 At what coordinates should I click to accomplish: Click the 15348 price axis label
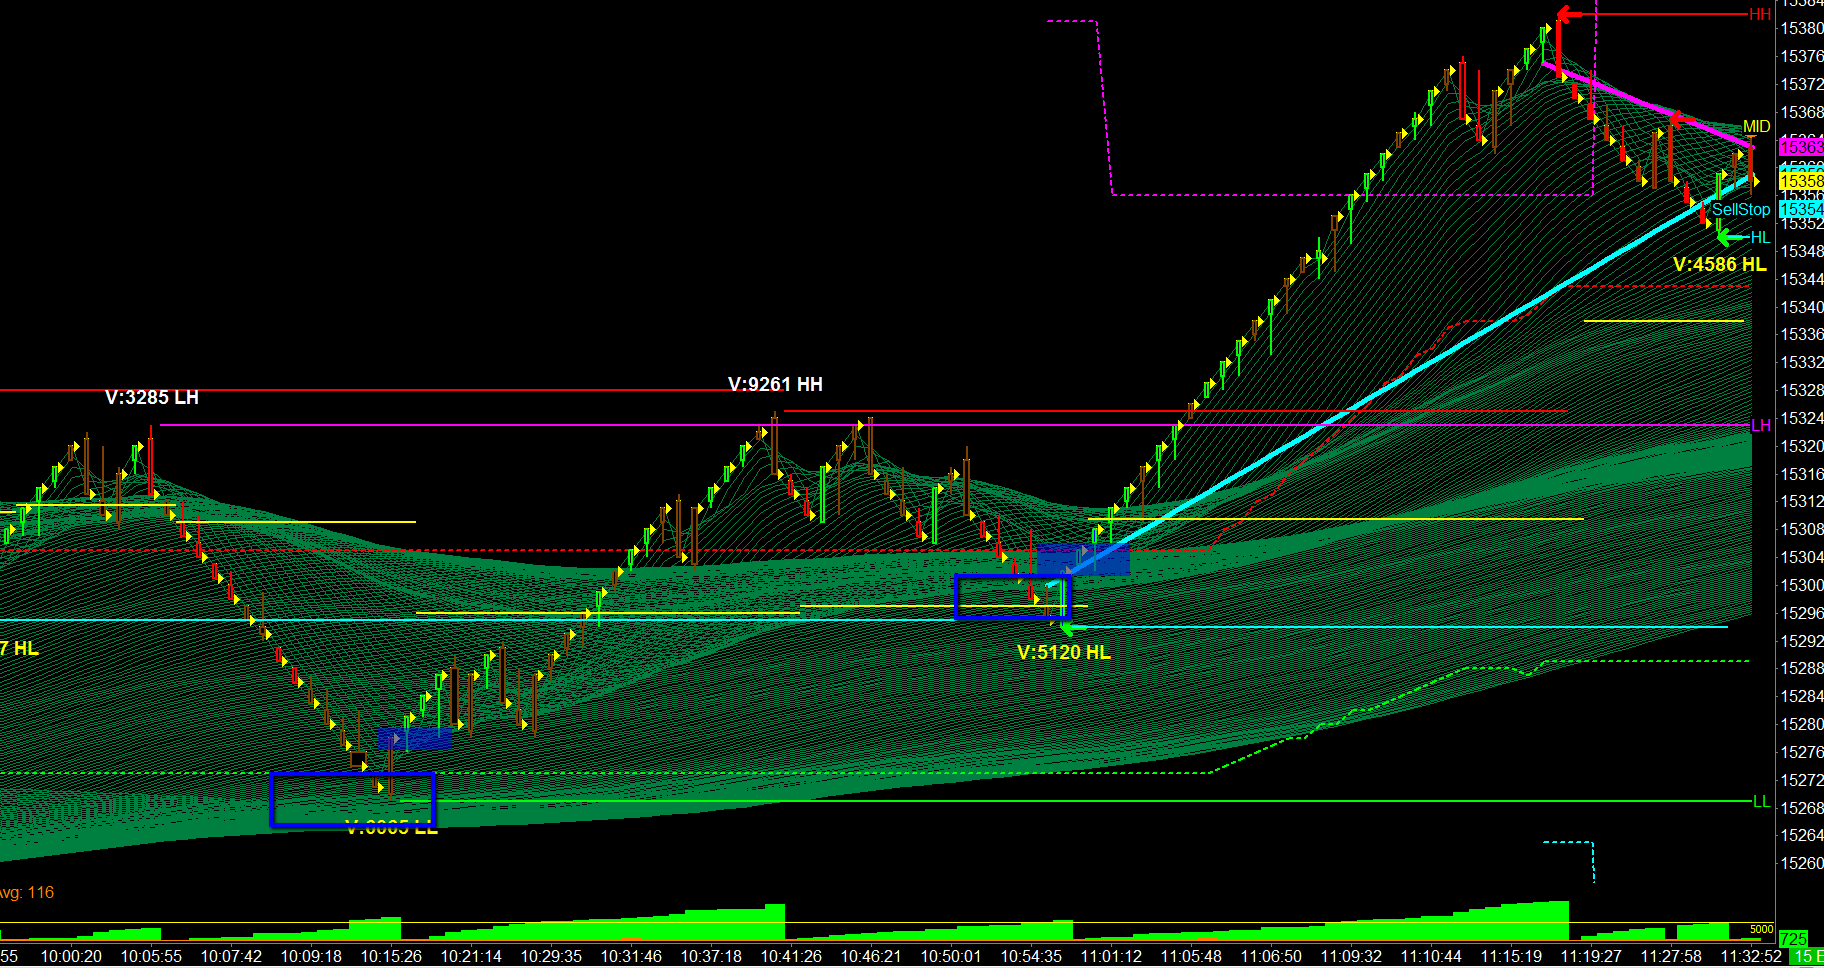1802,251
